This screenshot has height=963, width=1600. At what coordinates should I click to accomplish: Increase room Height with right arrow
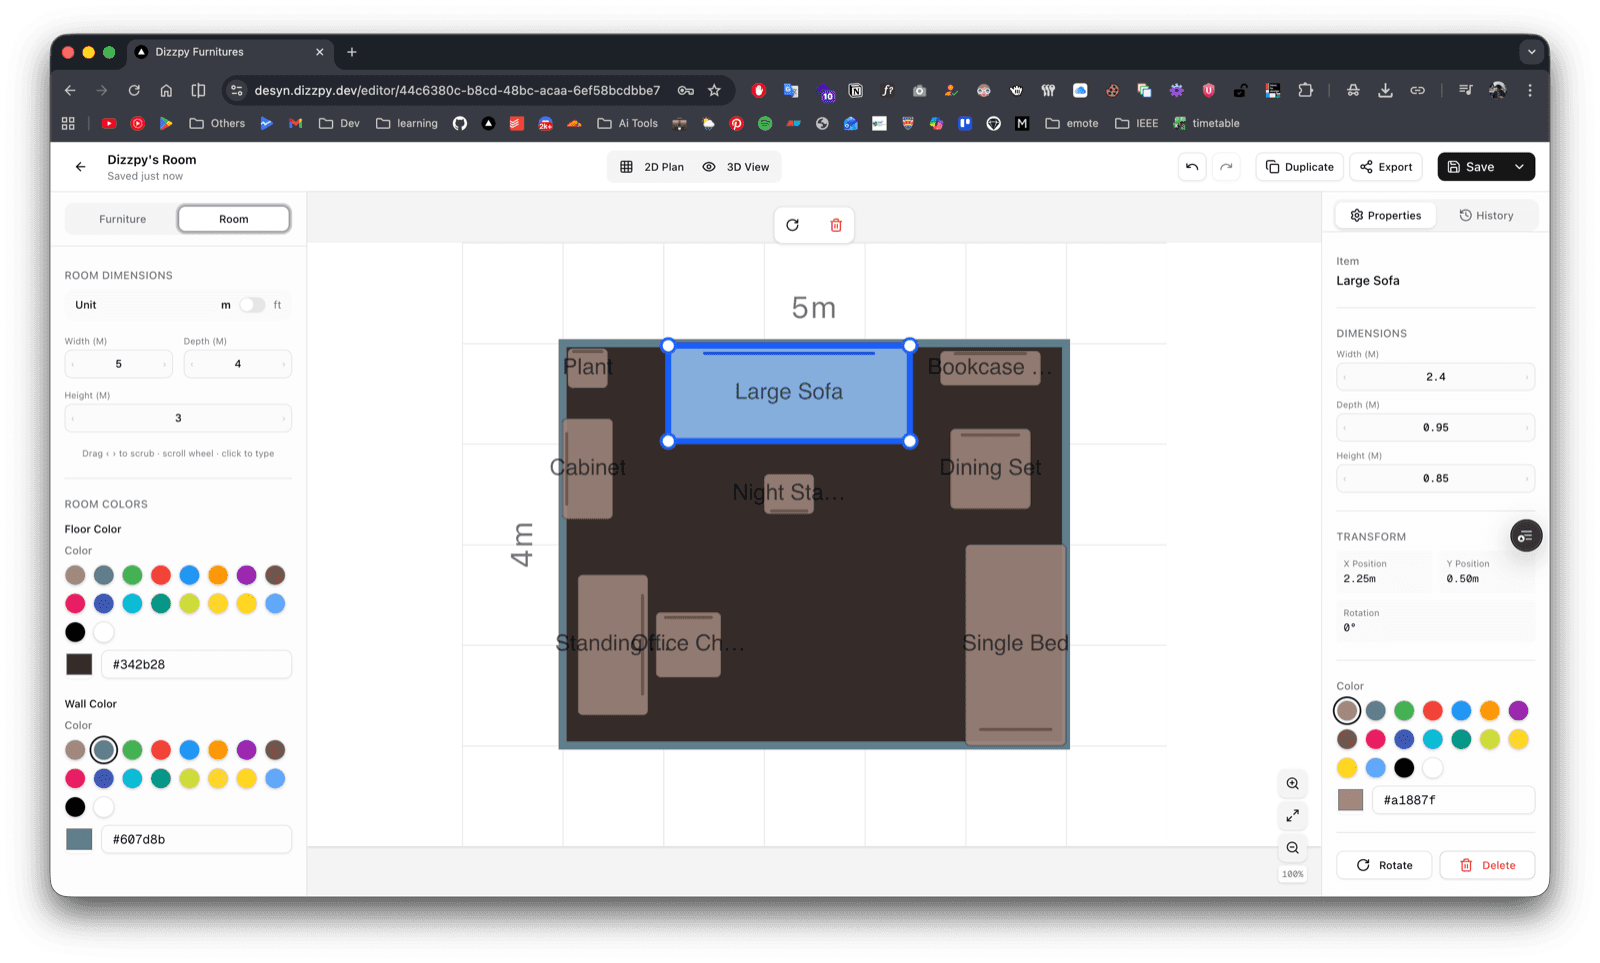[284, 418]
